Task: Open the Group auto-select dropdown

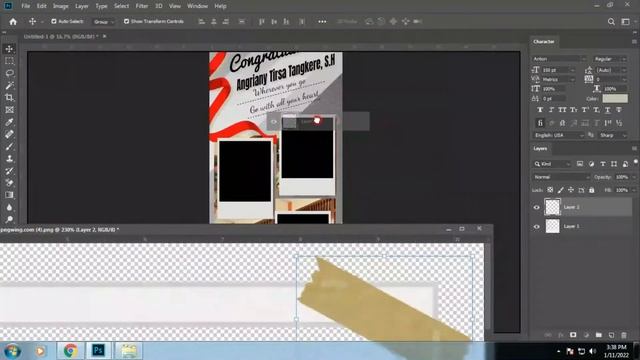Action: 104,22
